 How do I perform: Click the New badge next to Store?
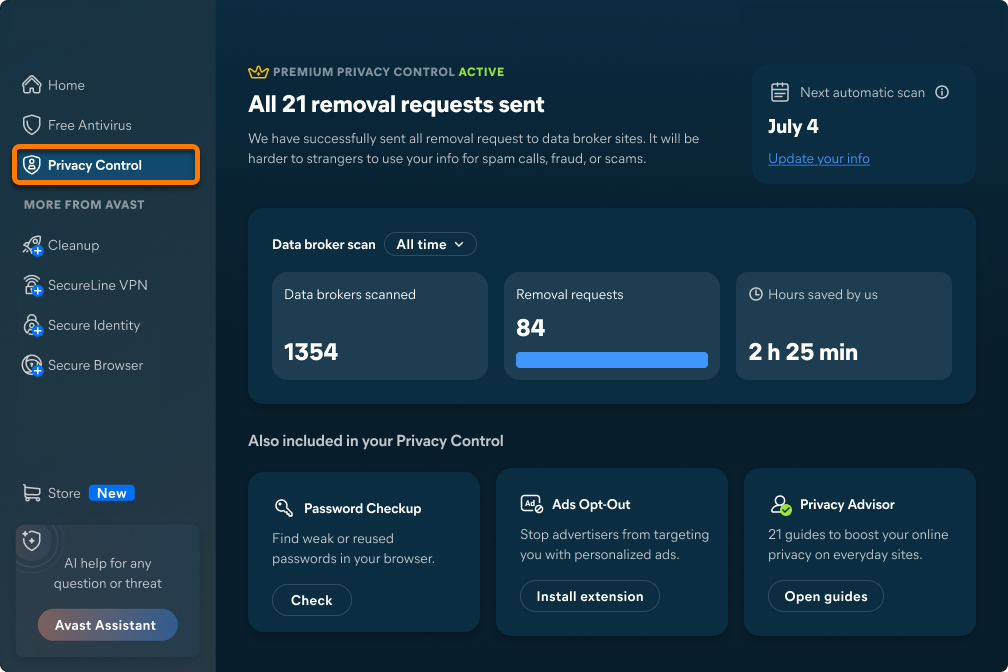pyautogui.click(x=112, y=493)
